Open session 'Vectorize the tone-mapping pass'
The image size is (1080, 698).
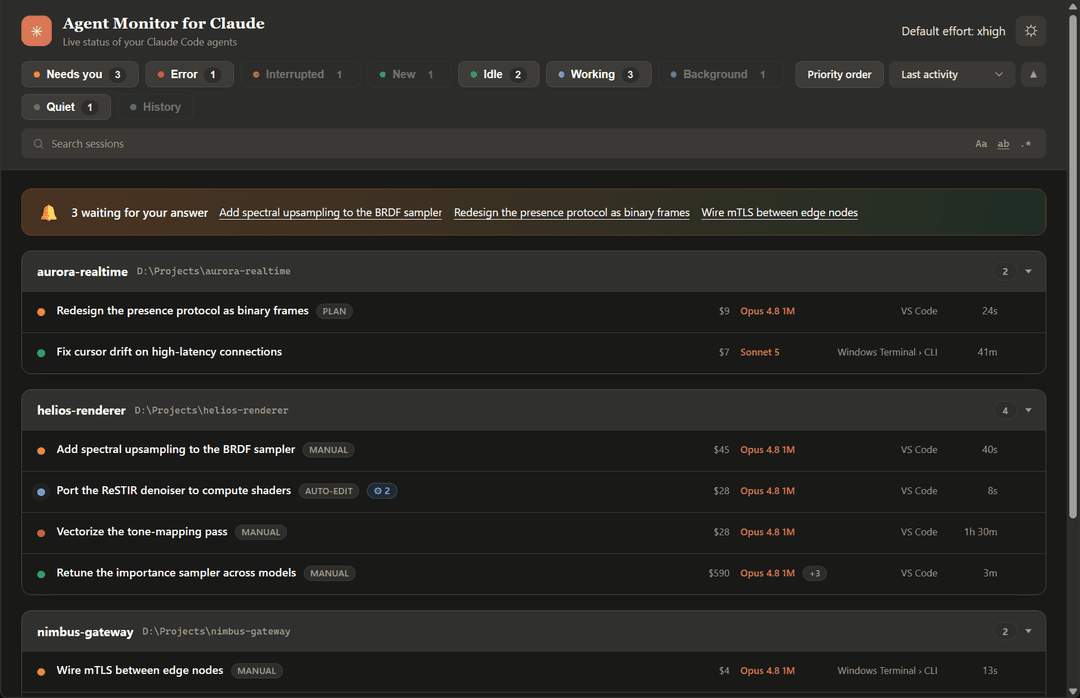point(534,533)
